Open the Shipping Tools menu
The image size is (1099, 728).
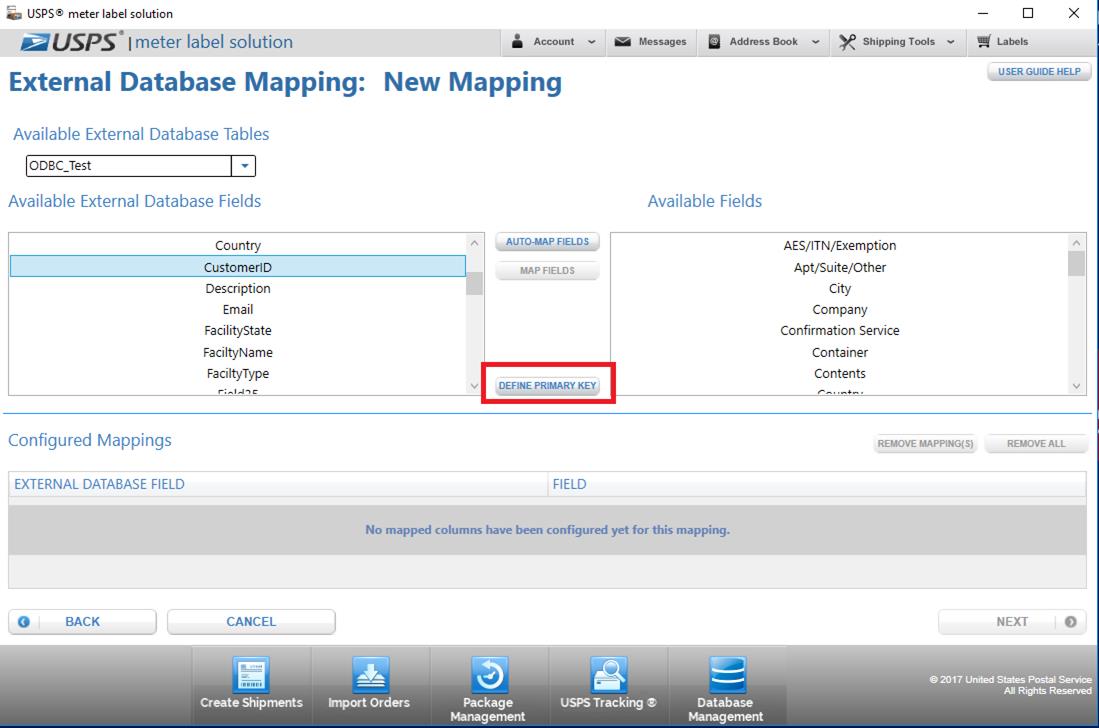[x=898, y=42]
